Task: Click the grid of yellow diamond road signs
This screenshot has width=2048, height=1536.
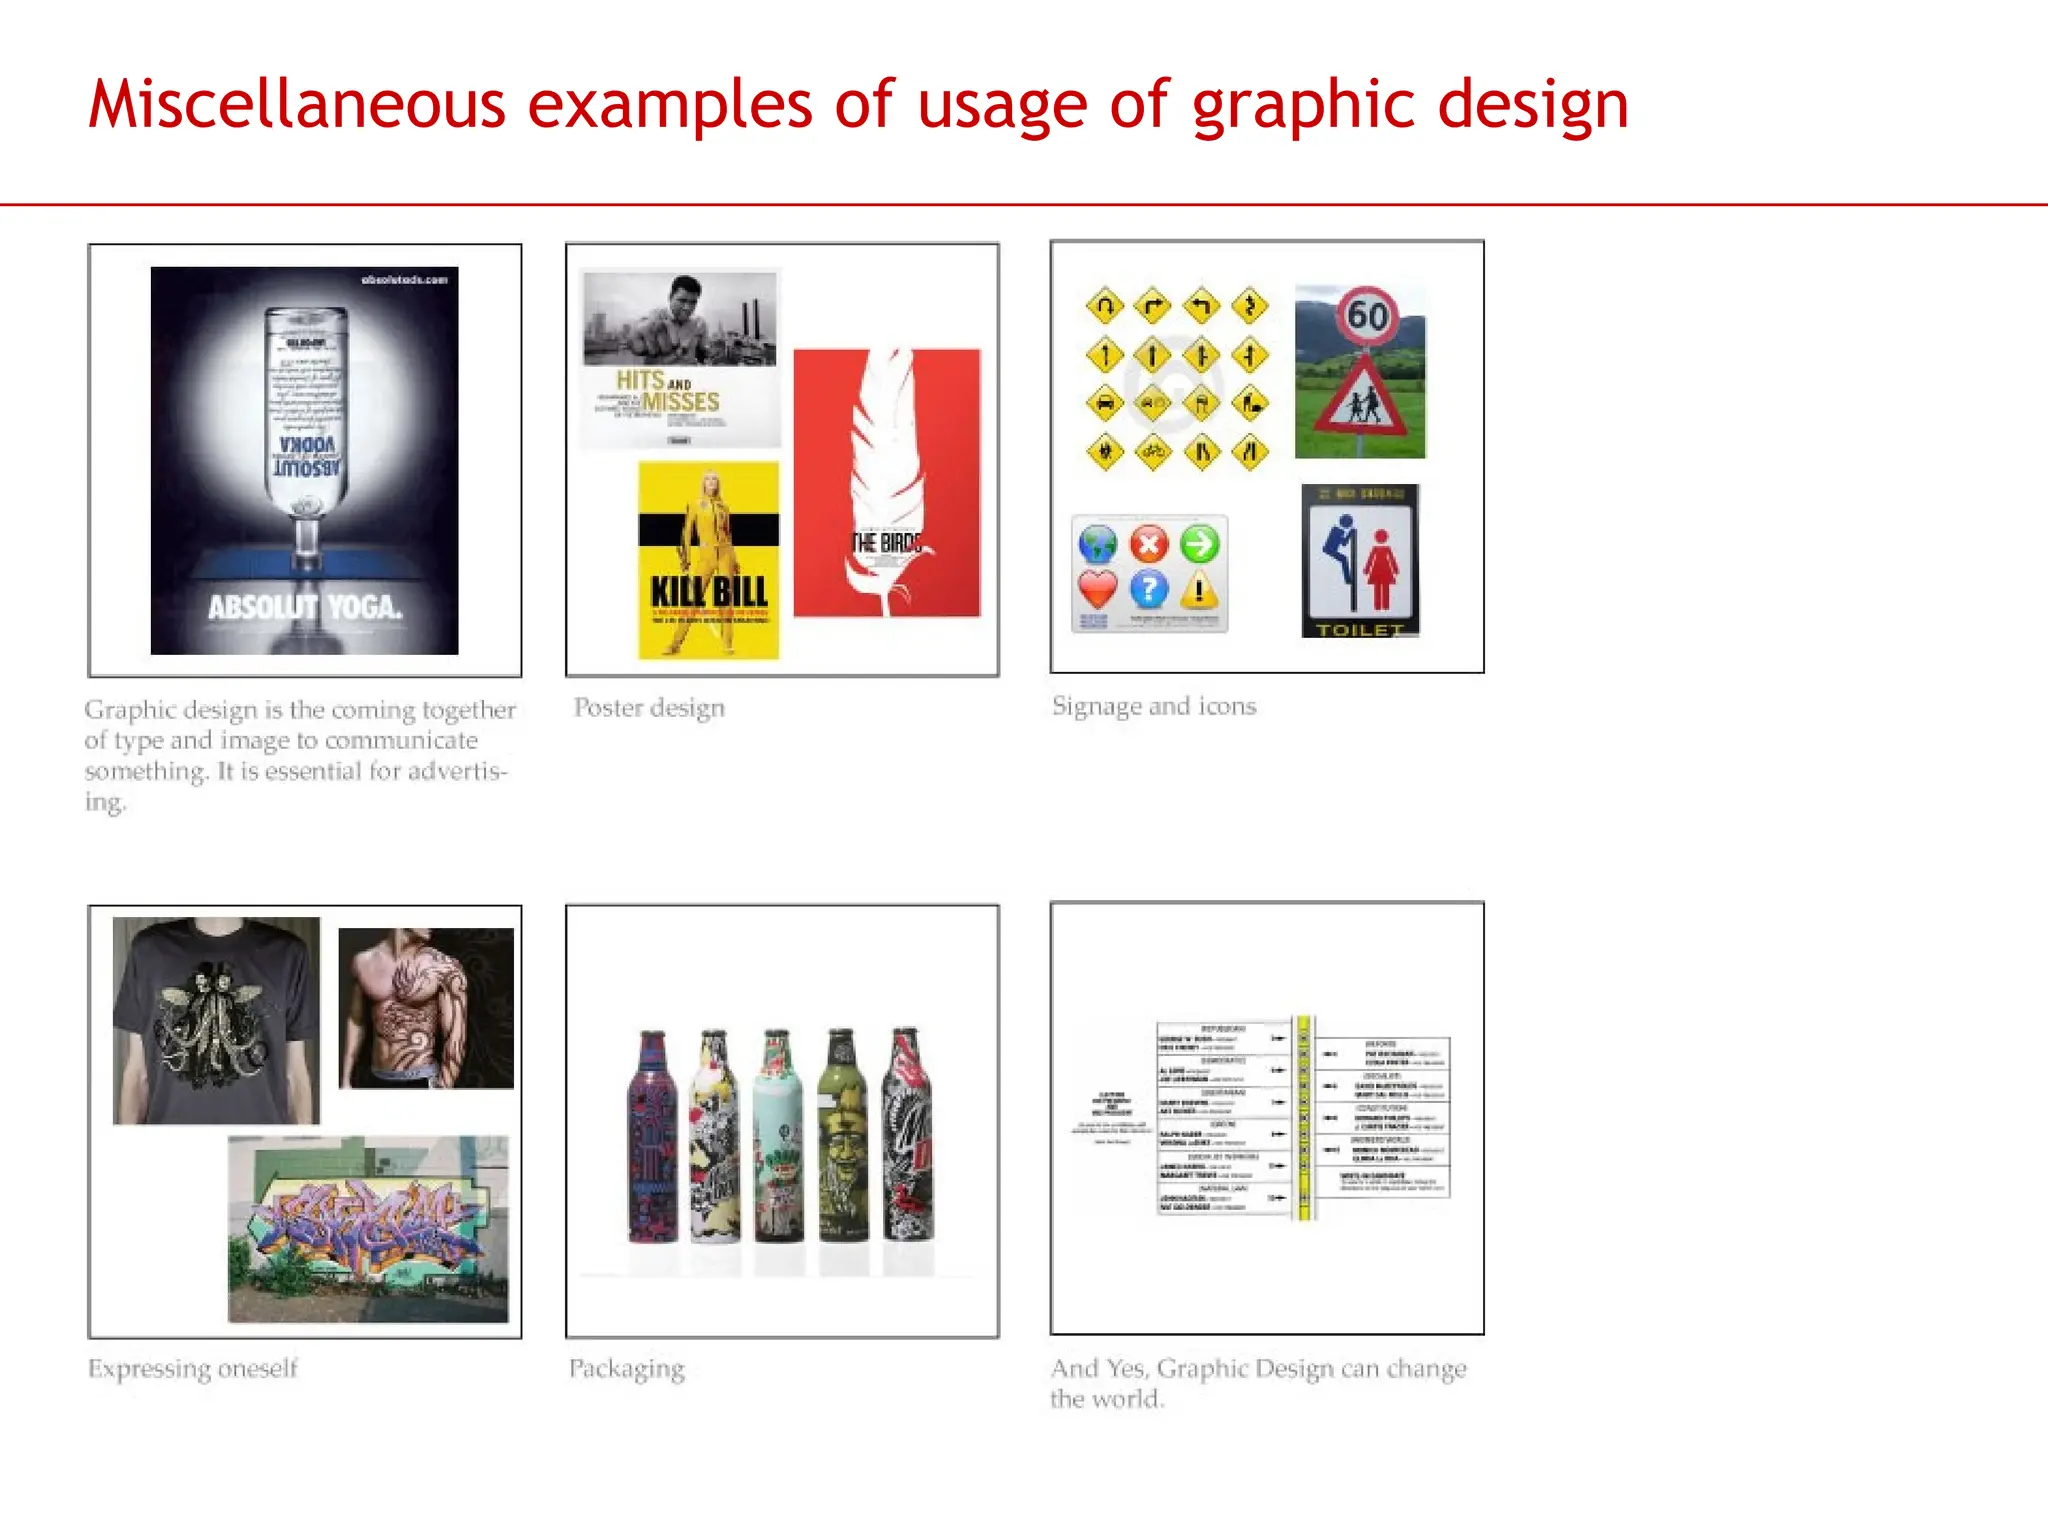Action: point(1177,378)
